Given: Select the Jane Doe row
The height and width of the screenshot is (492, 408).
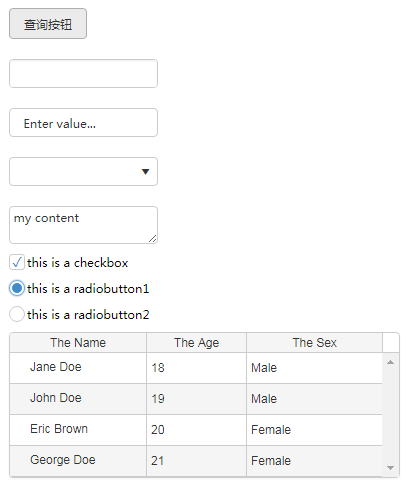Looking at the screenshot, I should point(196,368).
